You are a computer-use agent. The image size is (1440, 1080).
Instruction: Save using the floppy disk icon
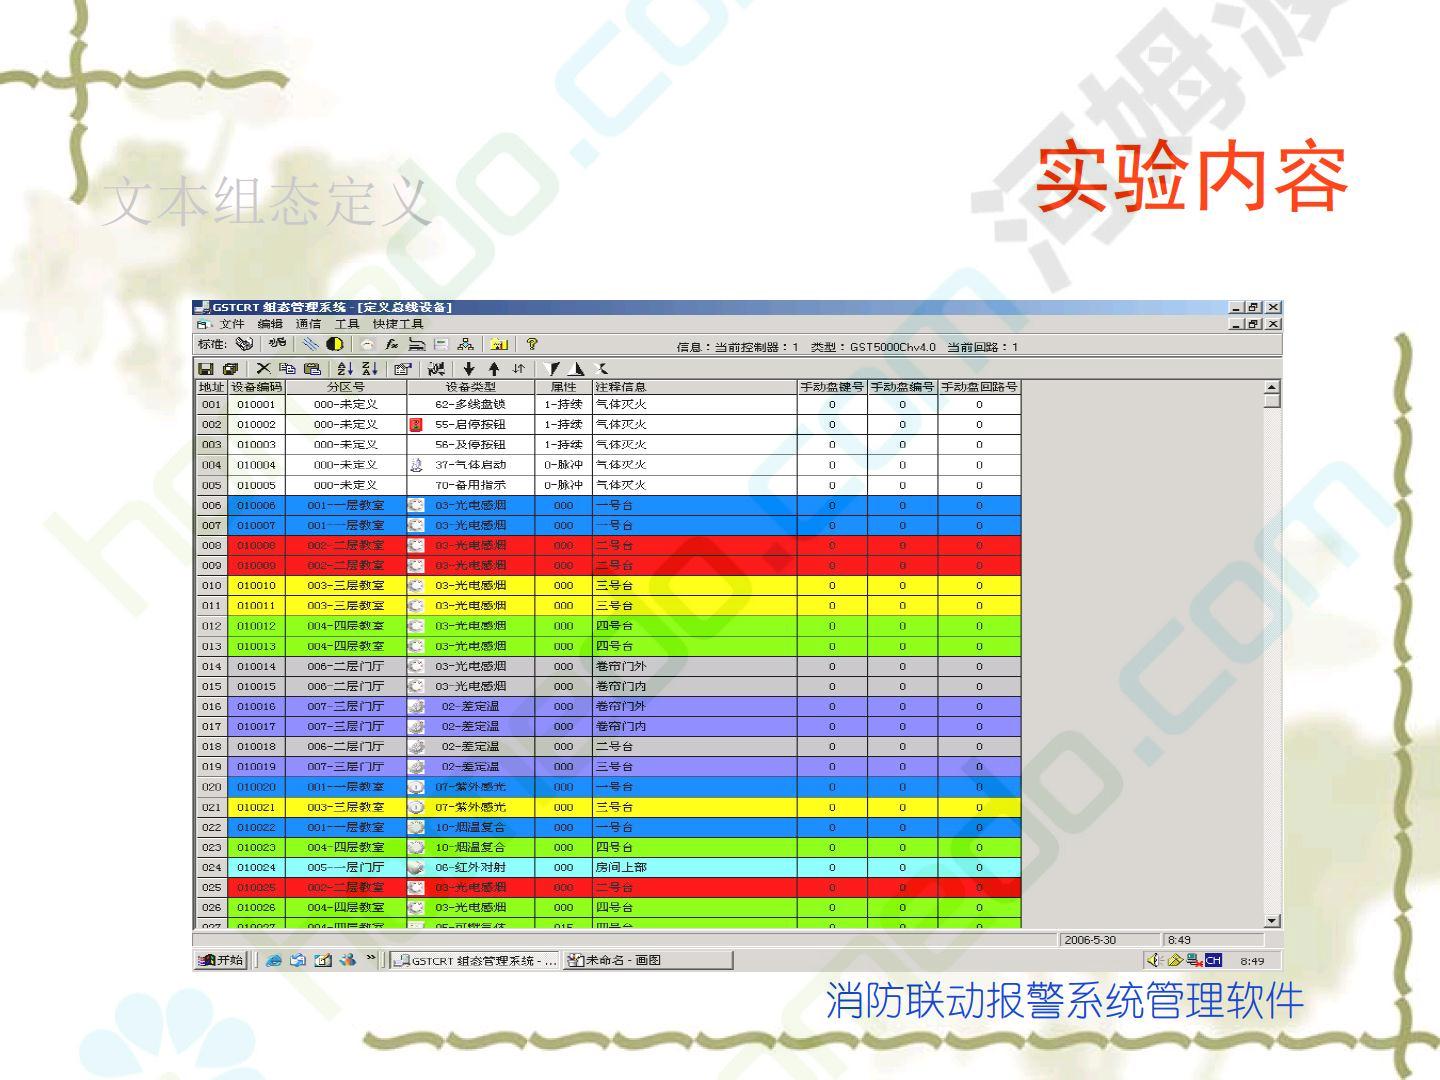click(205, 369)
